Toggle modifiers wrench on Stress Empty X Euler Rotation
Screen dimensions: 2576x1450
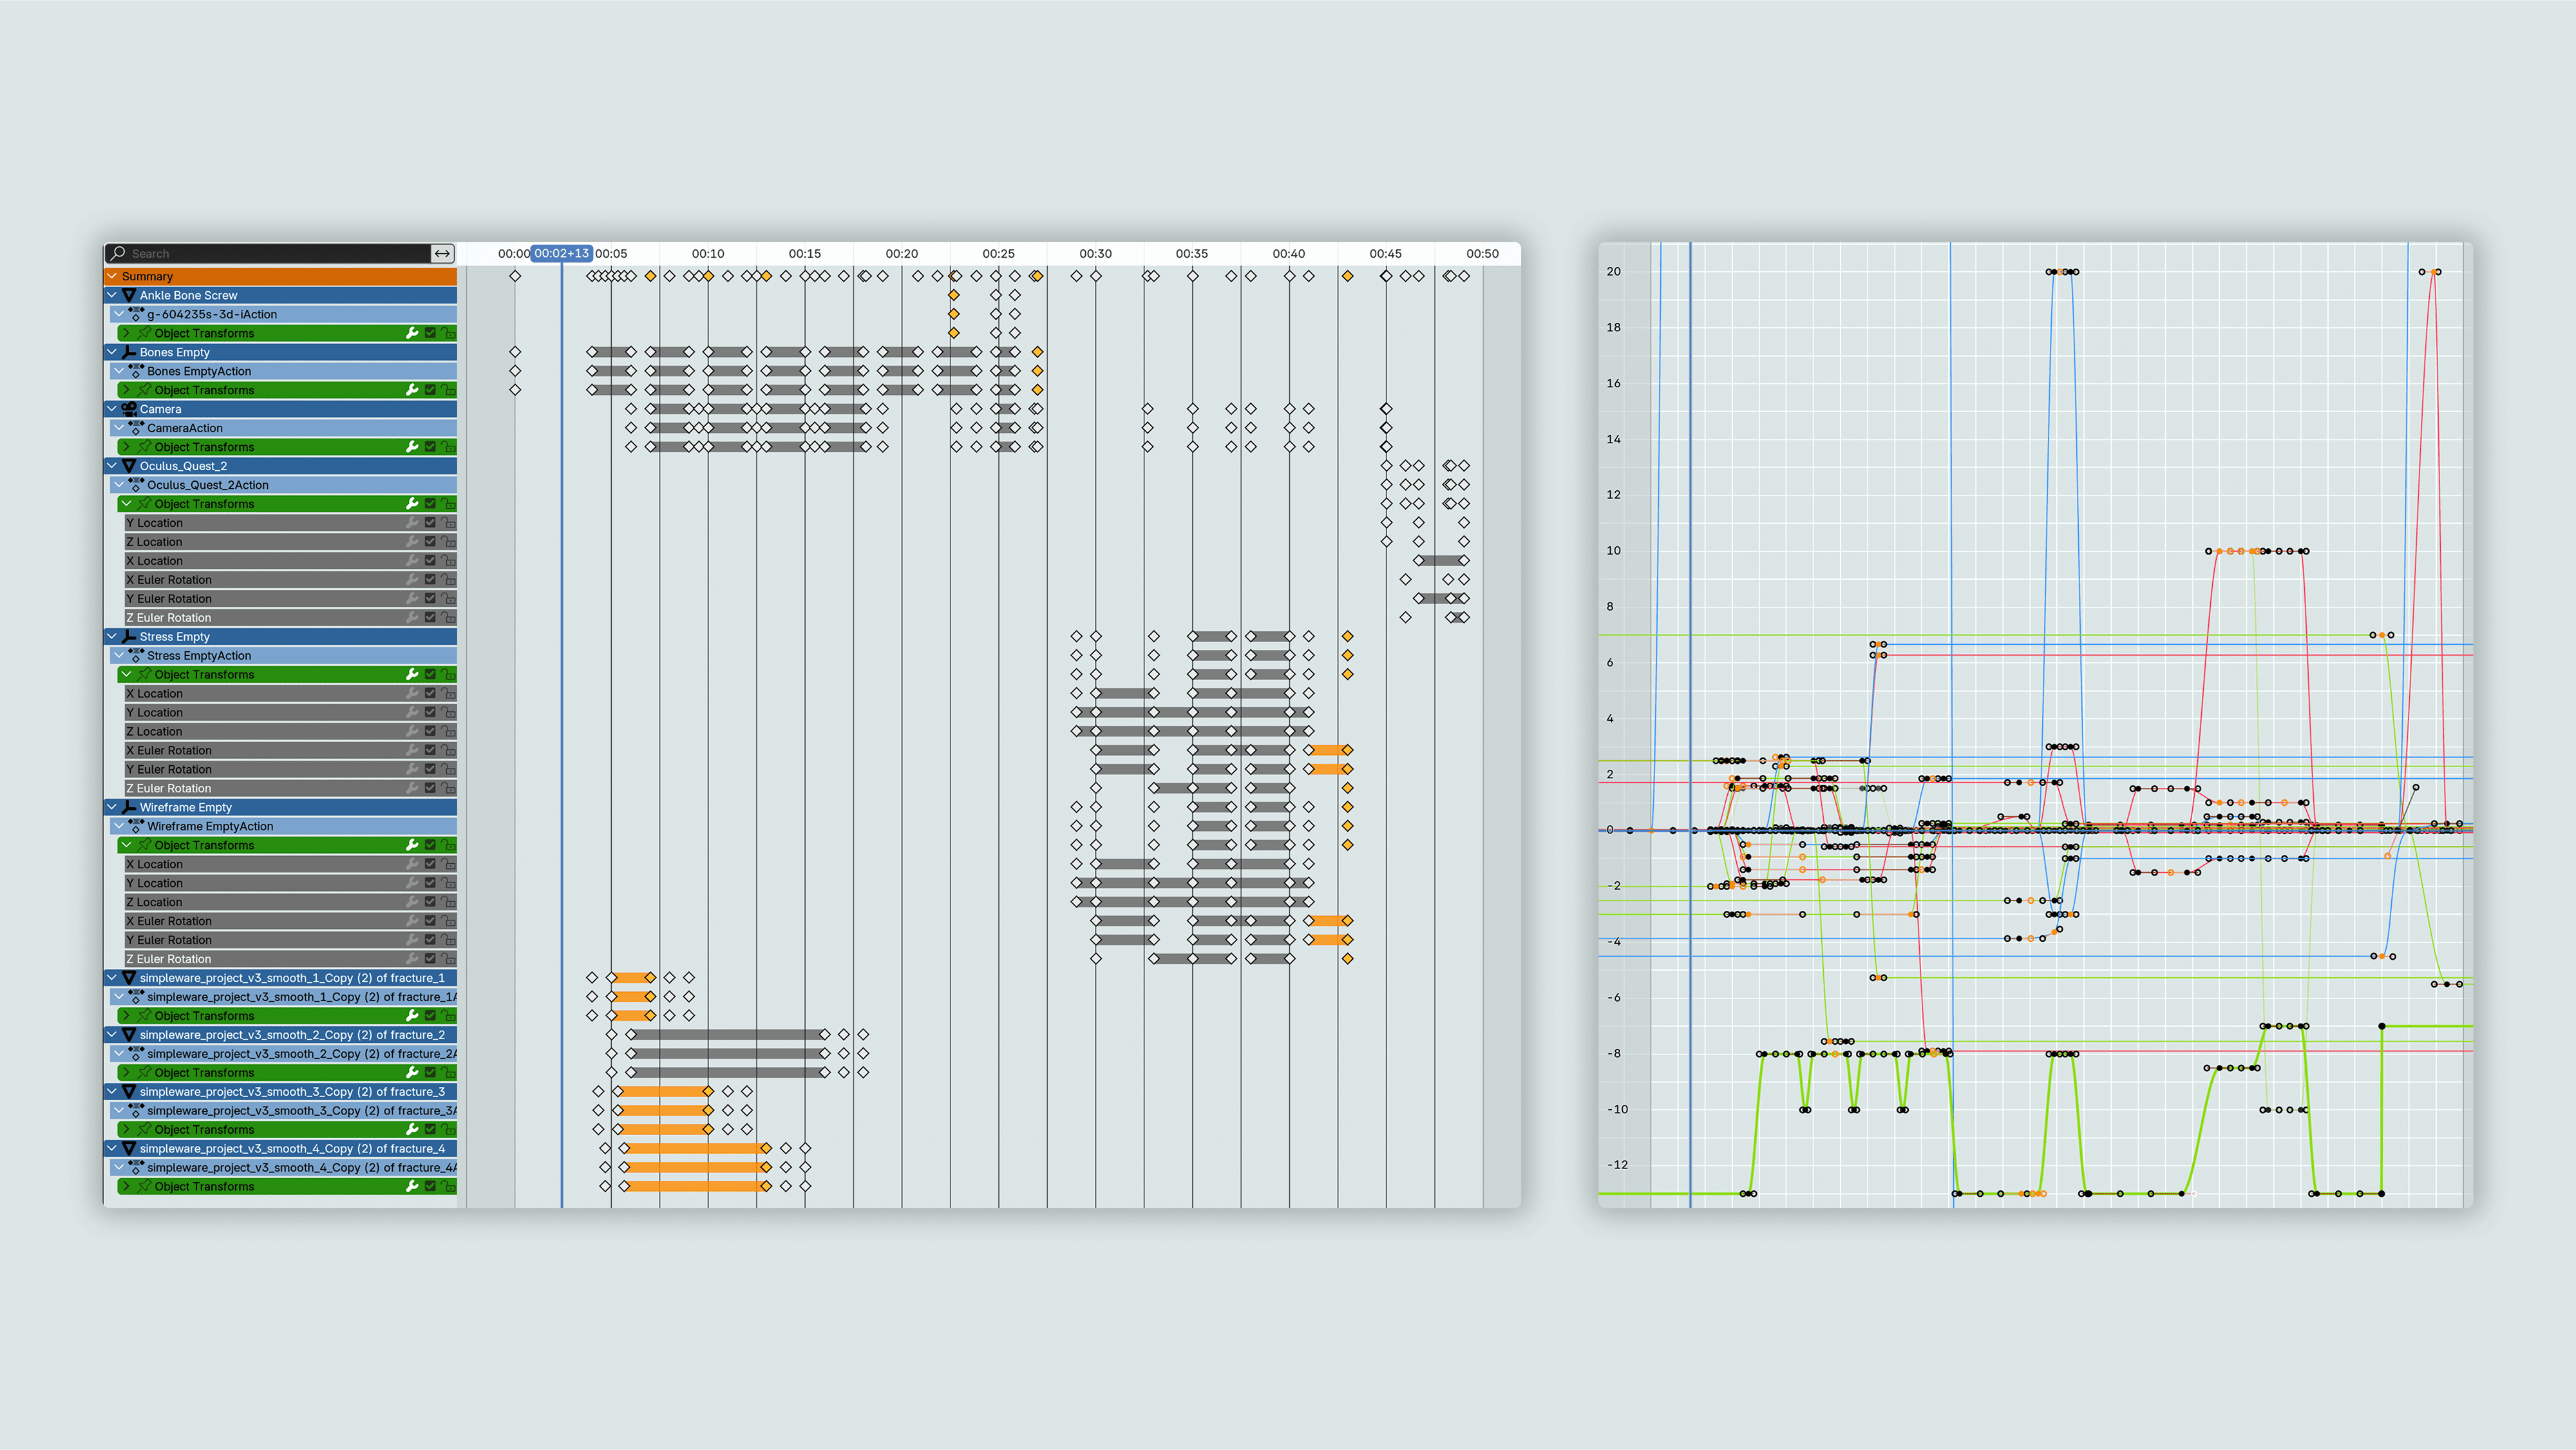click(x=412, y=750)
